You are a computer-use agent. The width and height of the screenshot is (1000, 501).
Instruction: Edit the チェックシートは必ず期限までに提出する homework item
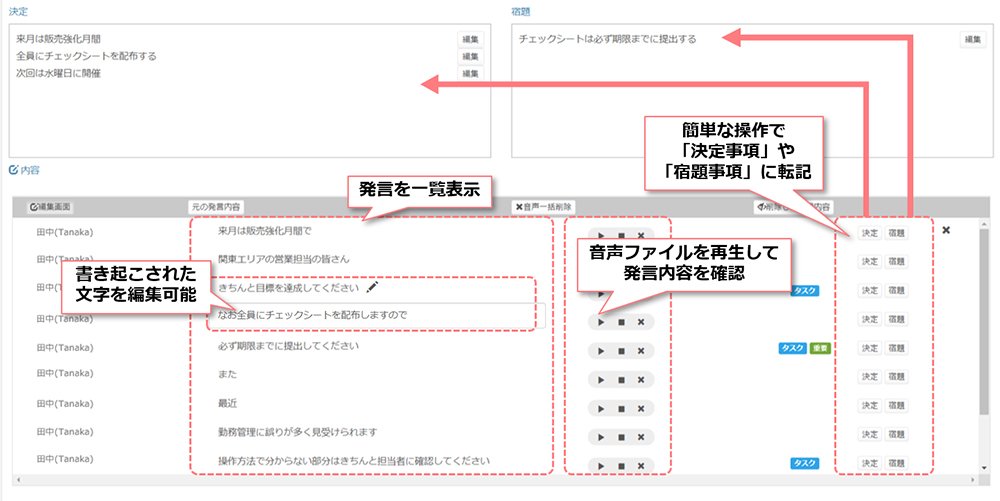pos(973,40)
